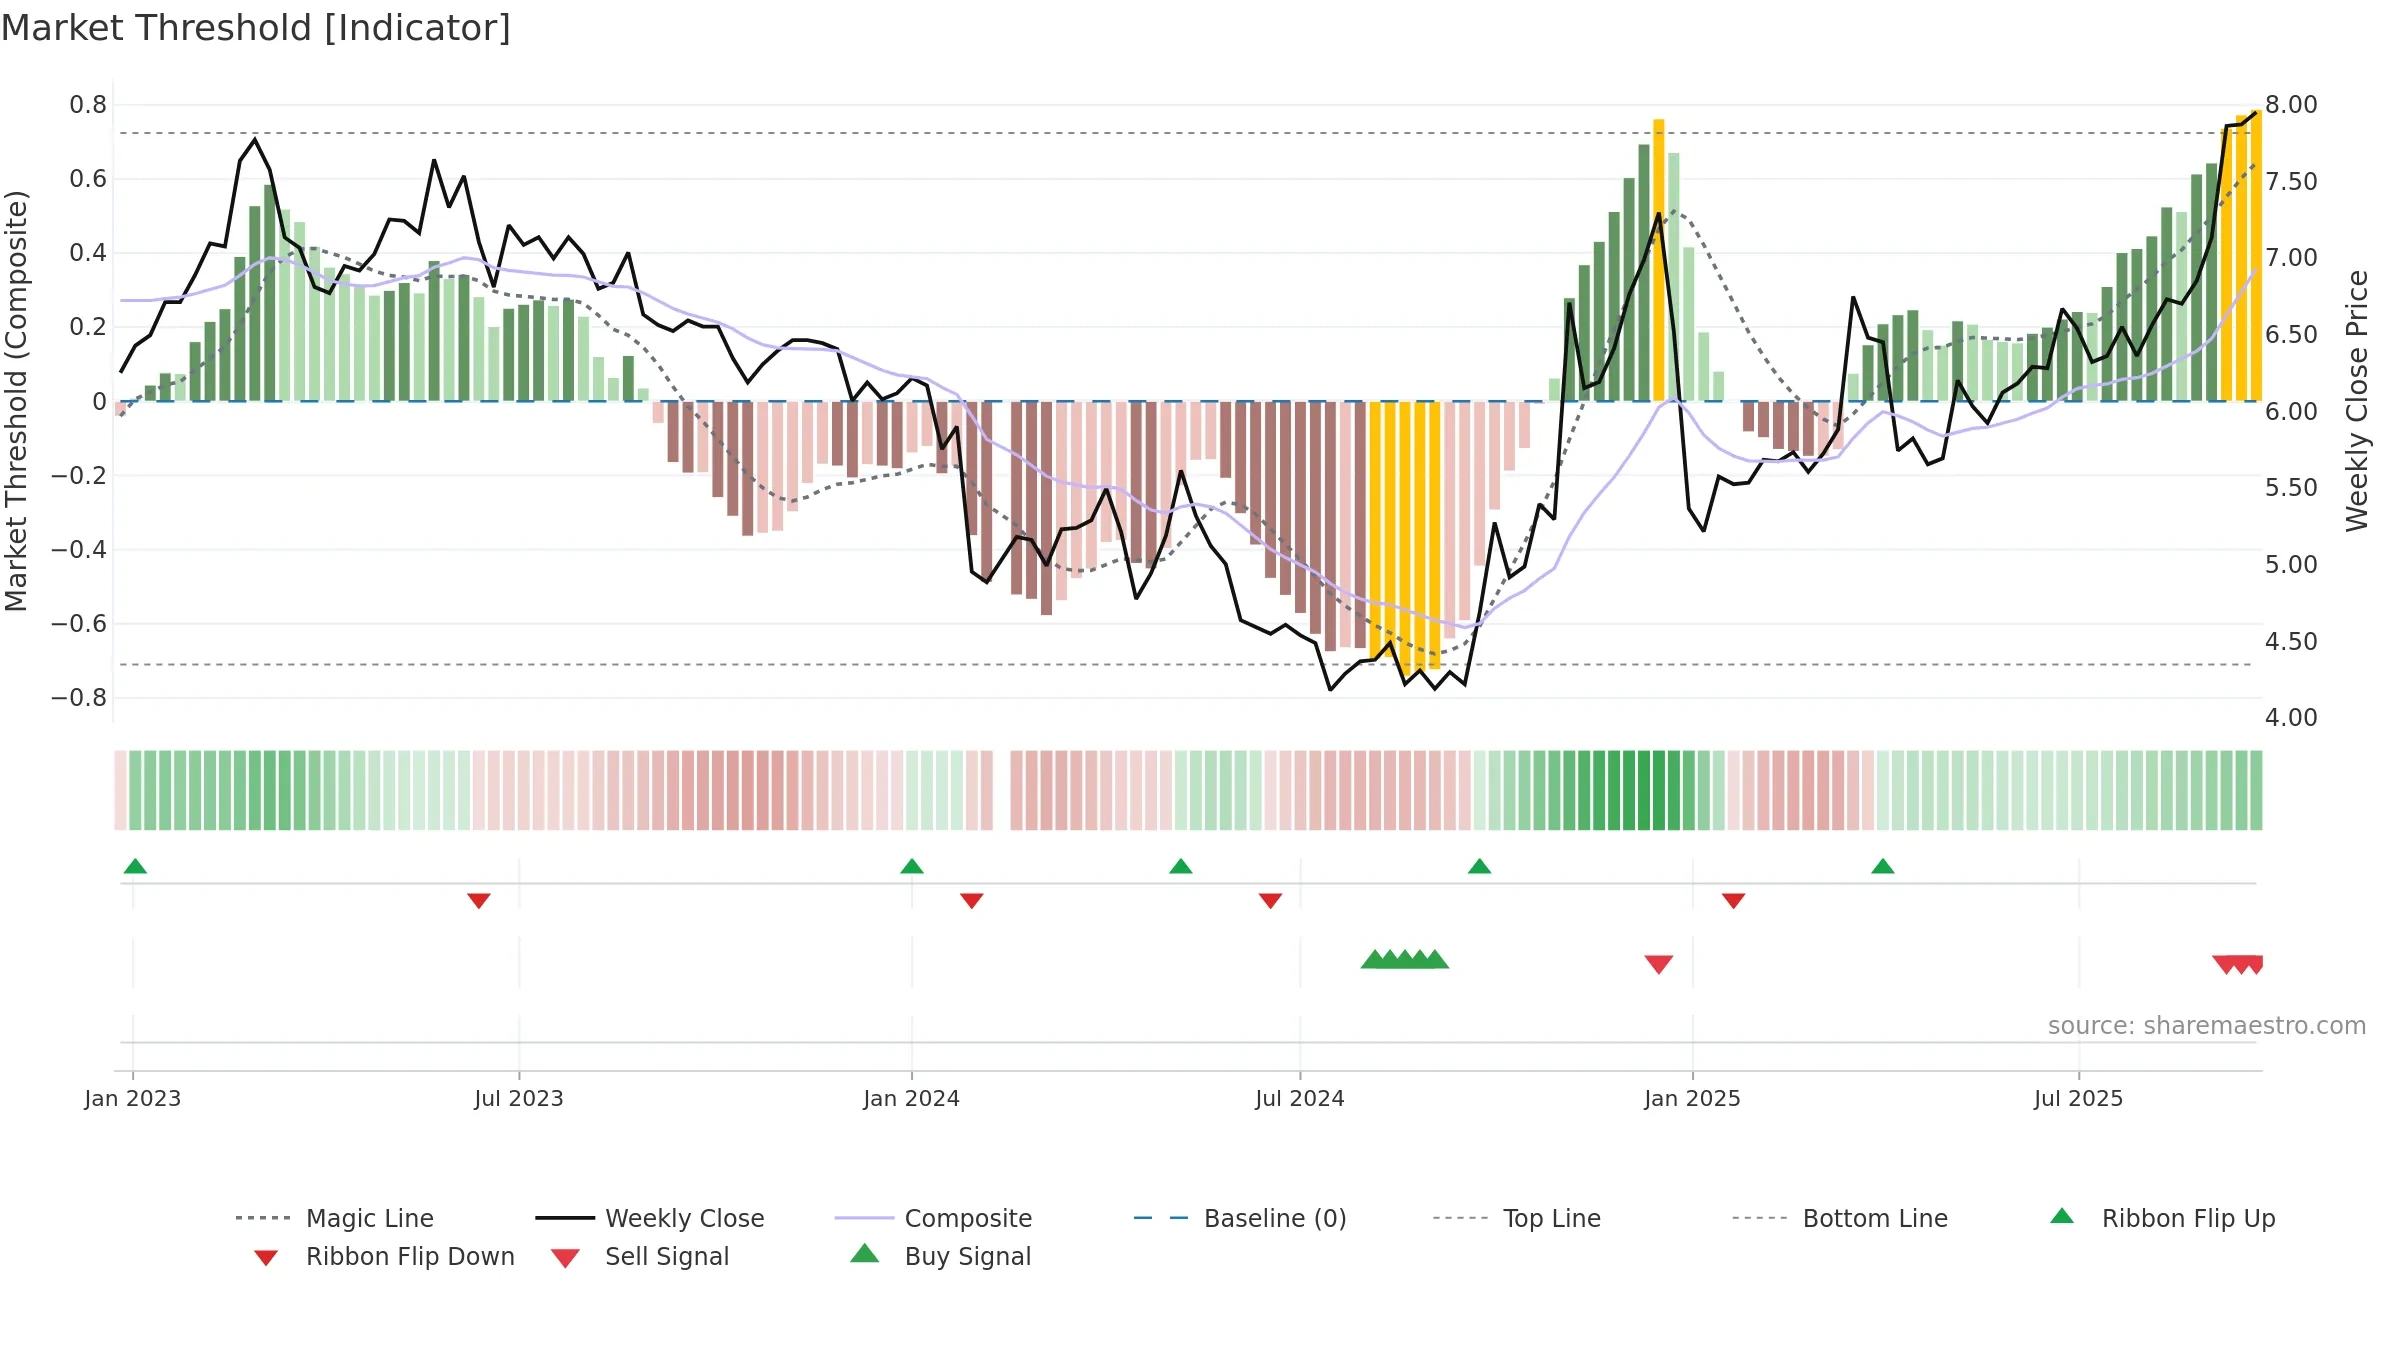Click the 0.8 left axis label
Viewport: 2400px width, 1350px height.
pos(88,105)
